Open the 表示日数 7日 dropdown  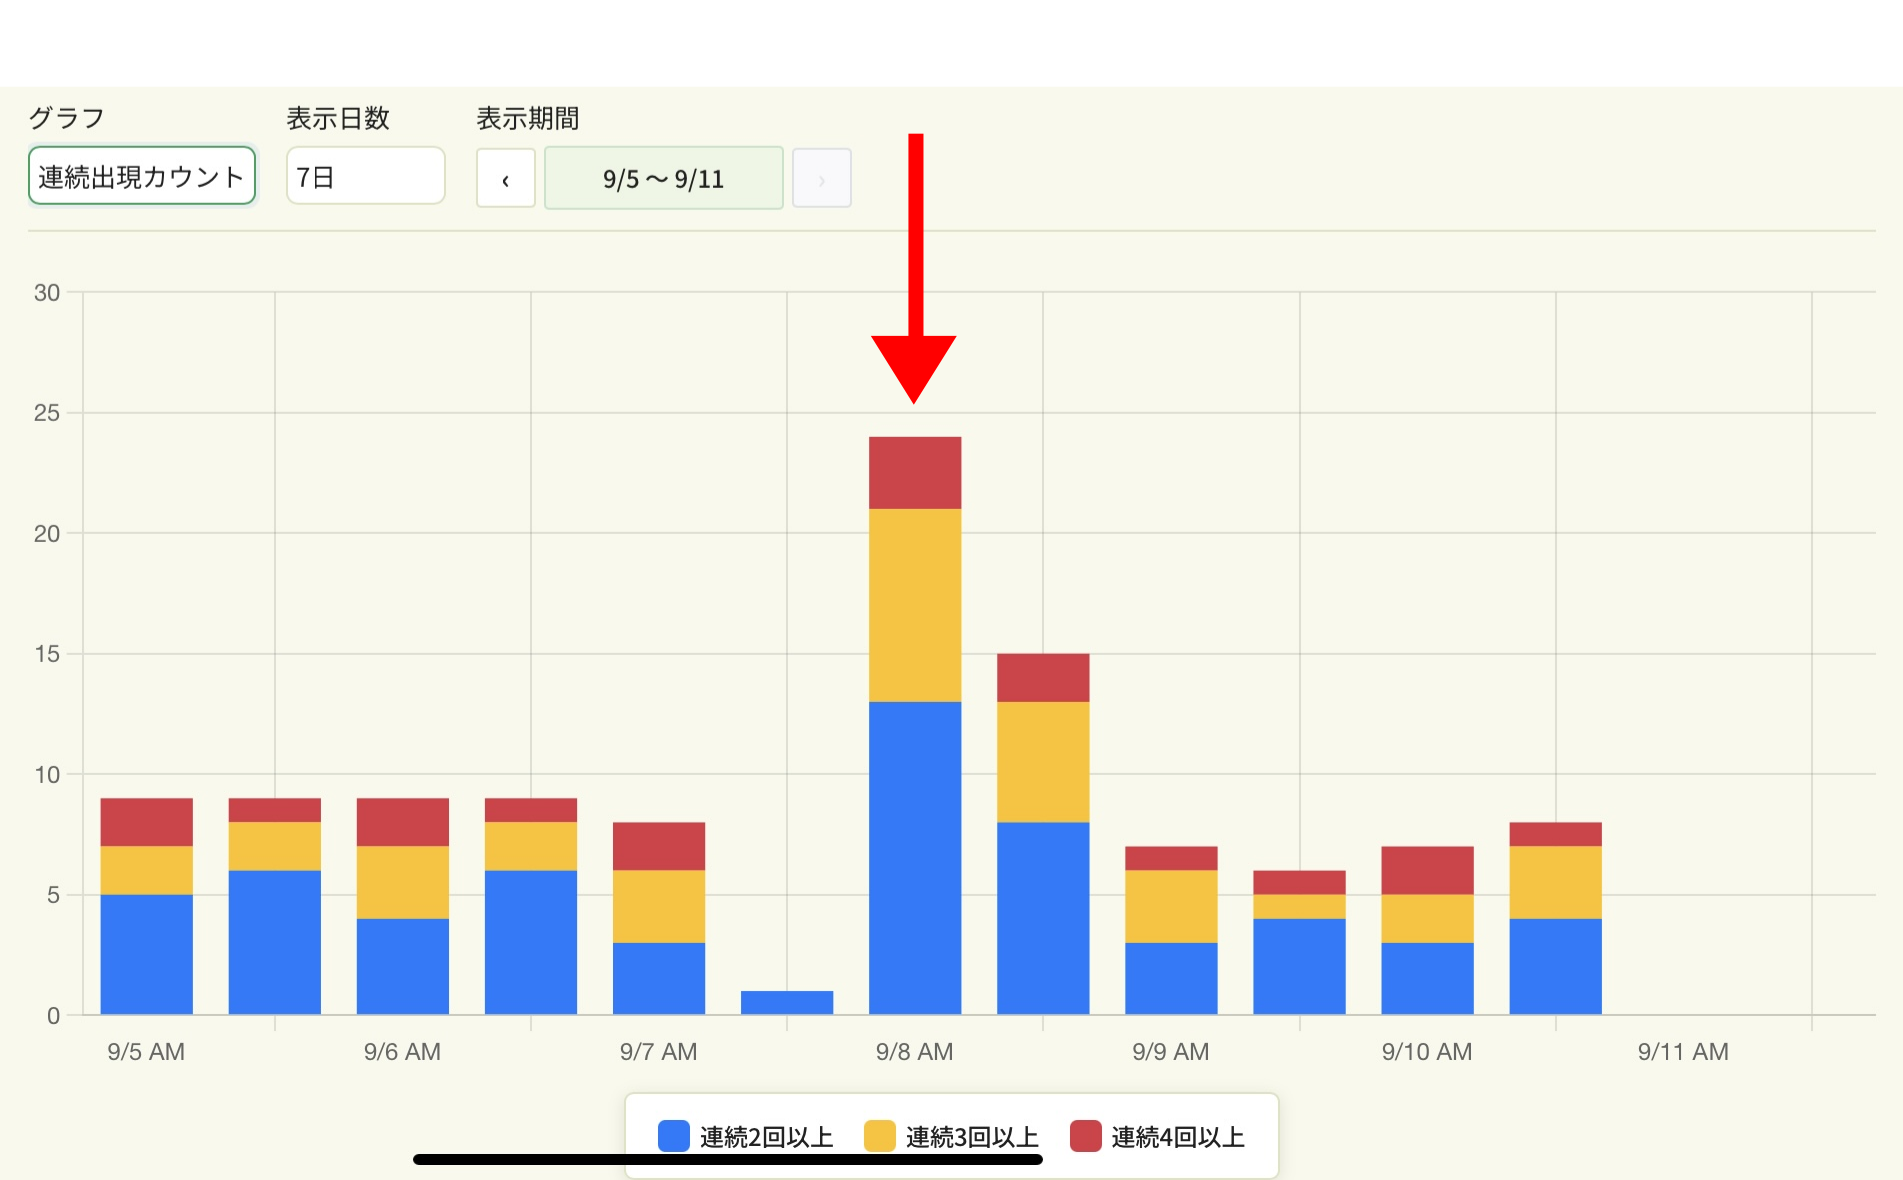coord(365,177)
